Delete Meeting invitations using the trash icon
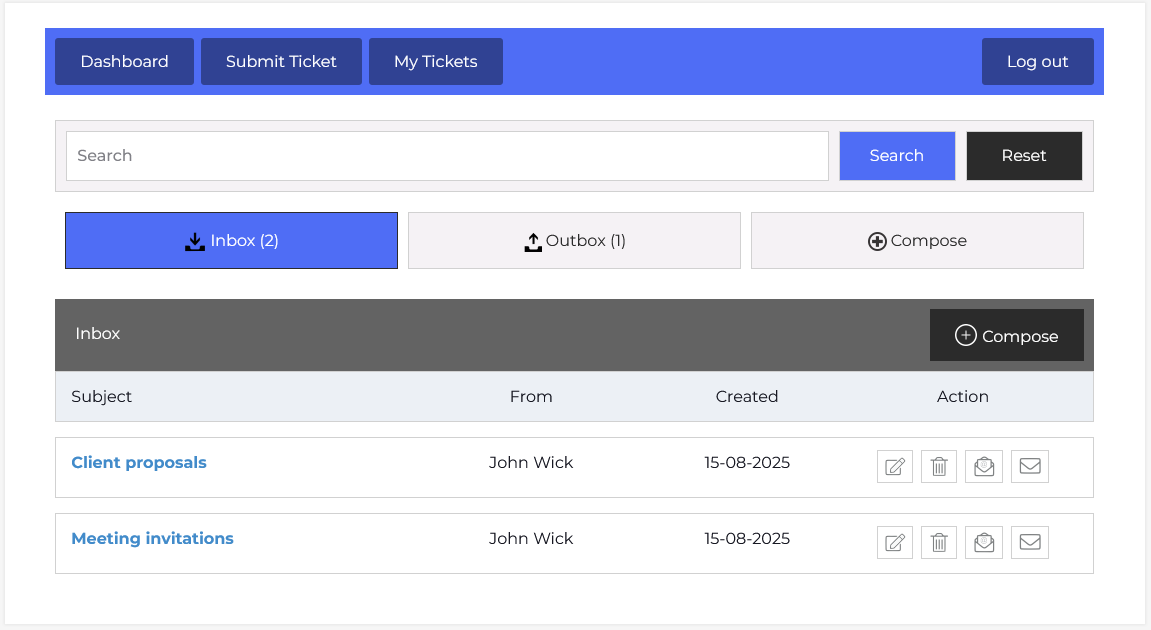 click(939, 542)
